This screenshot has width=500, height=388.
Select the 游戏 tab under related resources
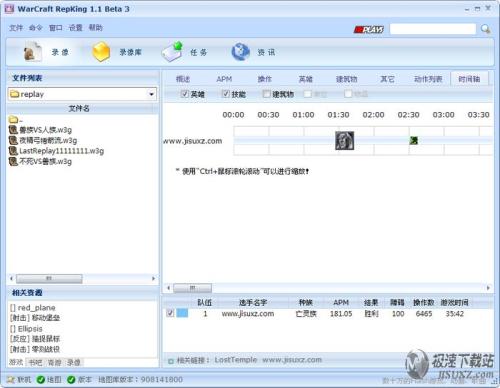[x=16, y=362]
